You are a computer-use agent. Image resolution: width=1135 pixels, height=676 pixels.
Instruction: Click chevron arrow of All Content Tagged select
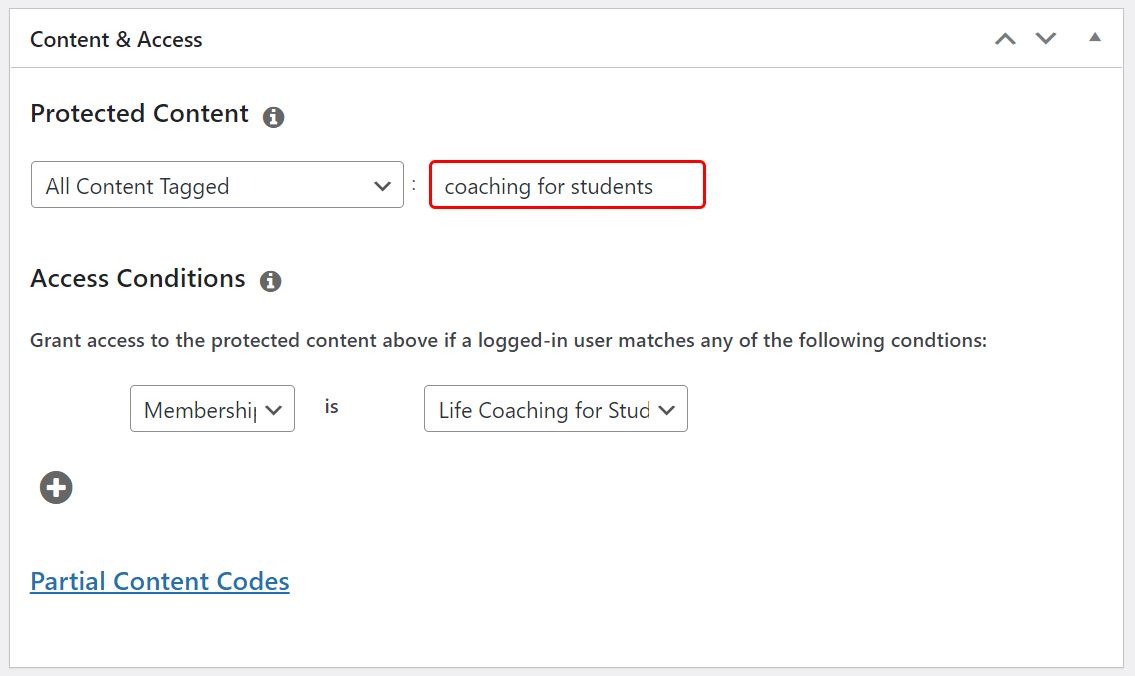(382, 186)
